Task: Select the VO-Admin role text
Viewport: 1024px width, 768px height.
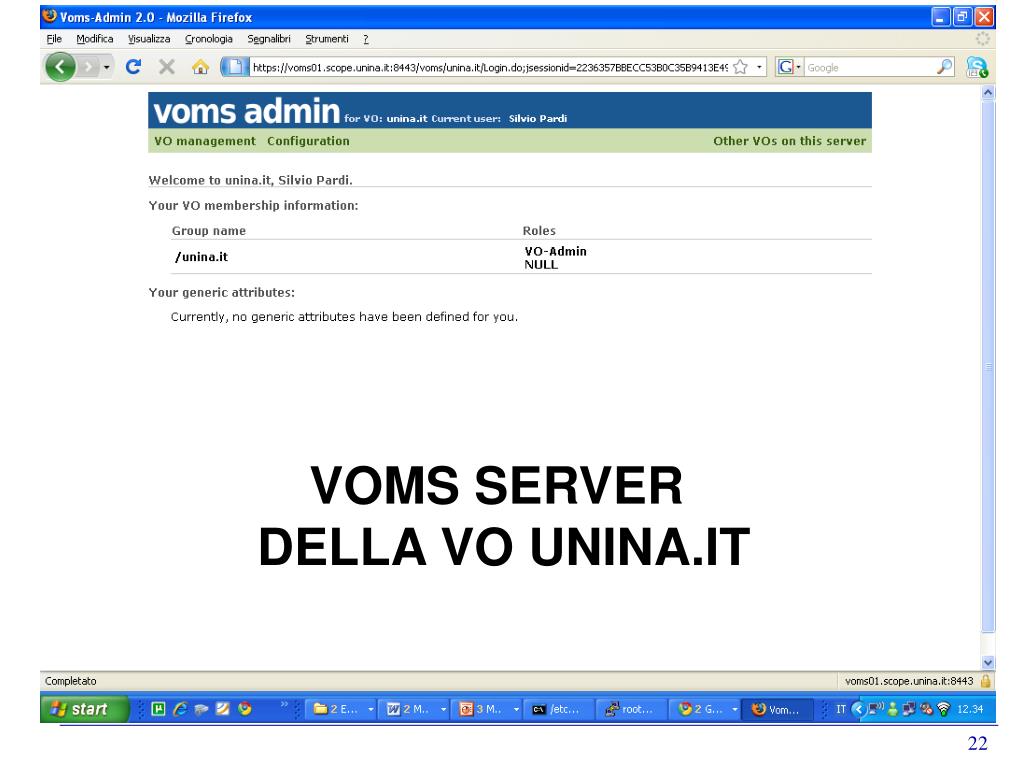Action: (x=555, y=251)
